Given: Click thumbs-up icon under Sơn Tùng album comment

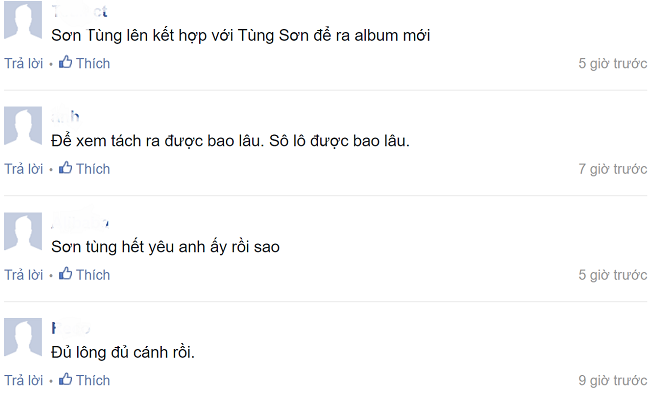Looking at the screenshot, I should point(65,62).
